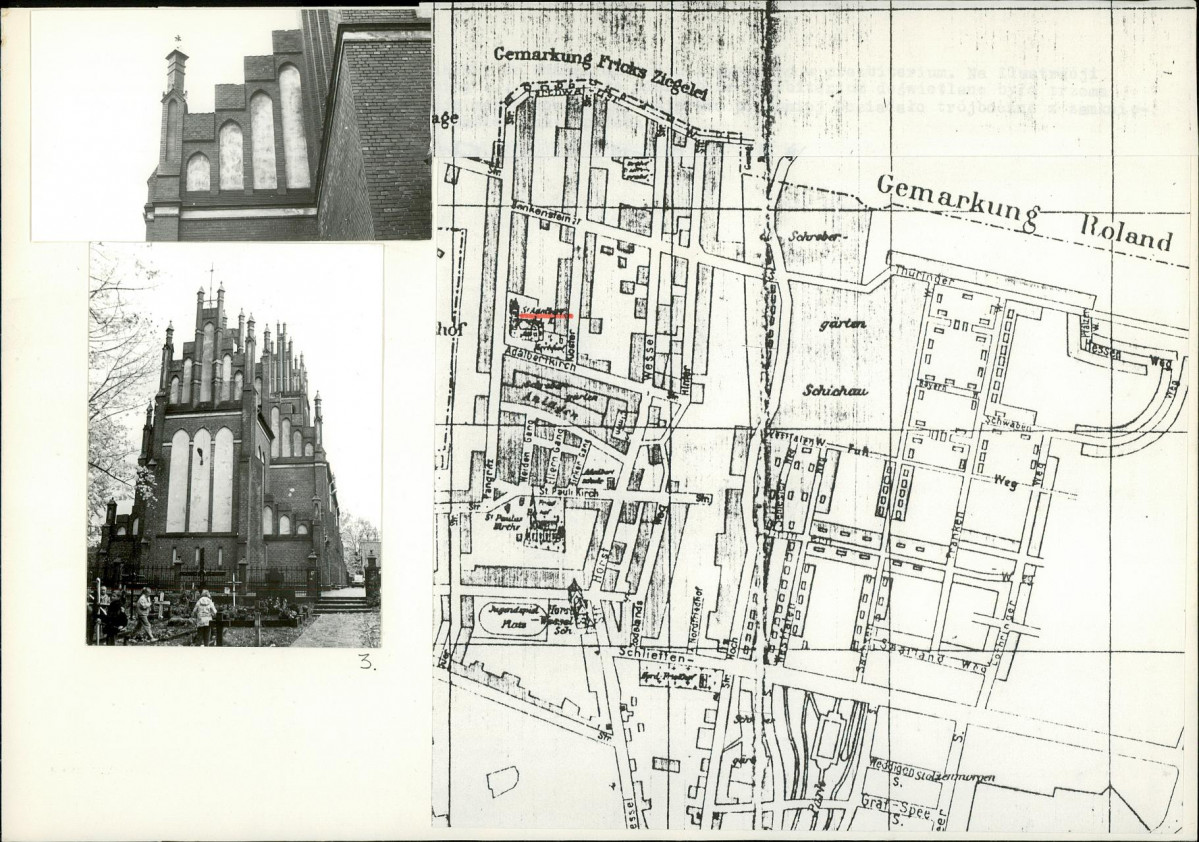Screen dimensions: 1199x842
Task: Open the top church gable detail photo
Action: 231,124
